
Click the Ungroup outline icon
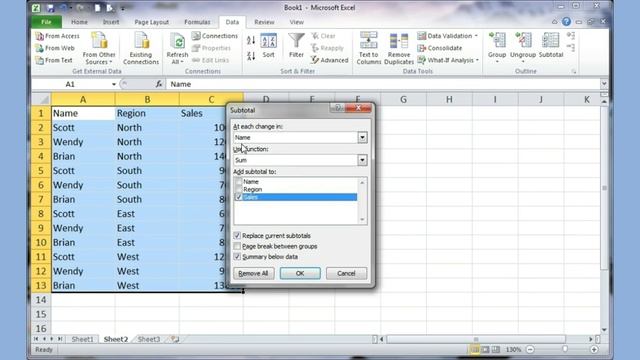[523, 40]
